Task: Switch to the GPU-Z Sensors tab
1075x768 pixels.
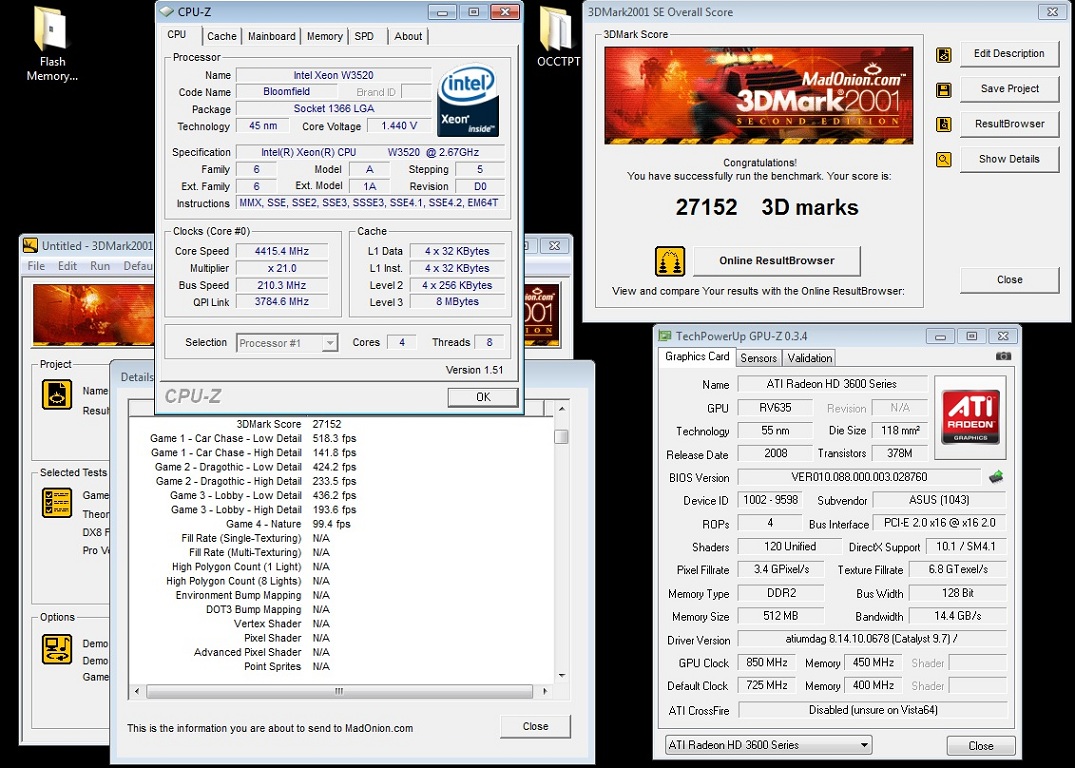Action: 758,358
